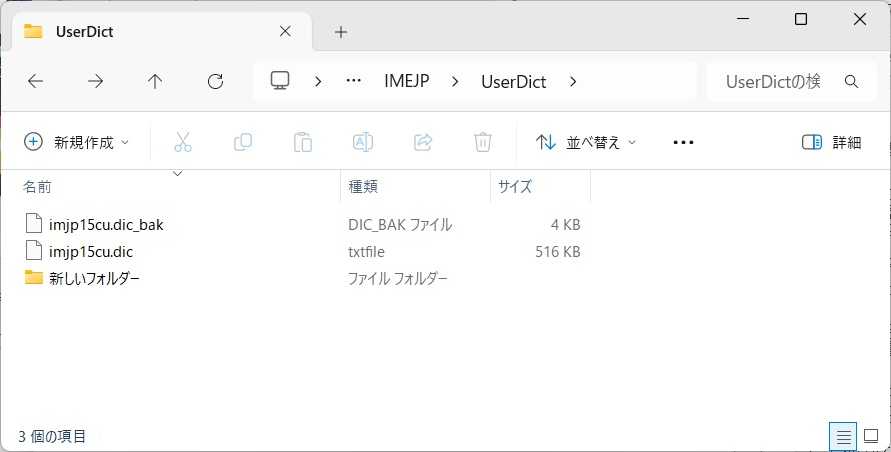
Task: Click the Back navigation arrow
Action: 36,82
